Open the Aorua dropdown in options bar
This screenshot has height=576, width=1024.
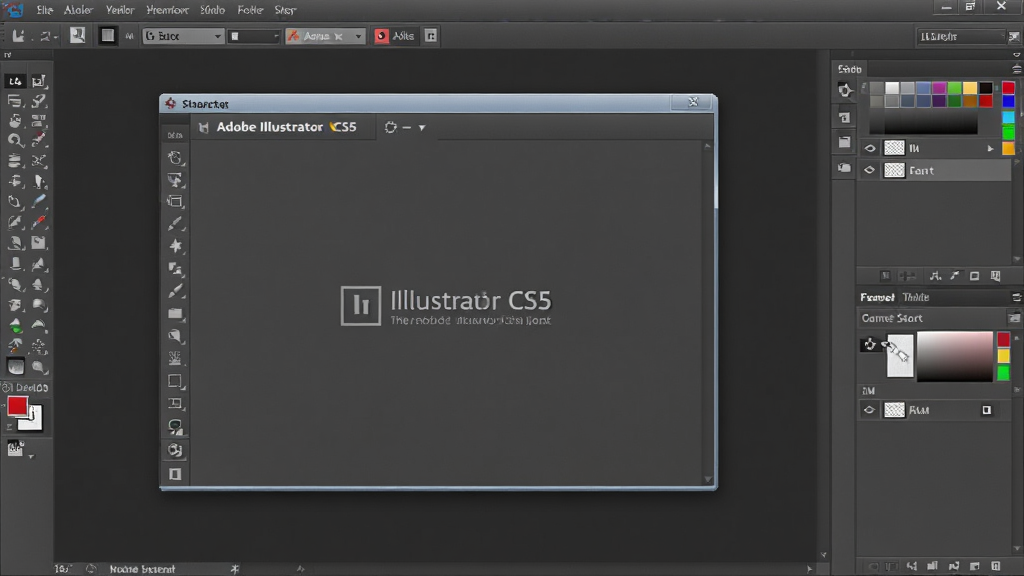click(325, 36)
